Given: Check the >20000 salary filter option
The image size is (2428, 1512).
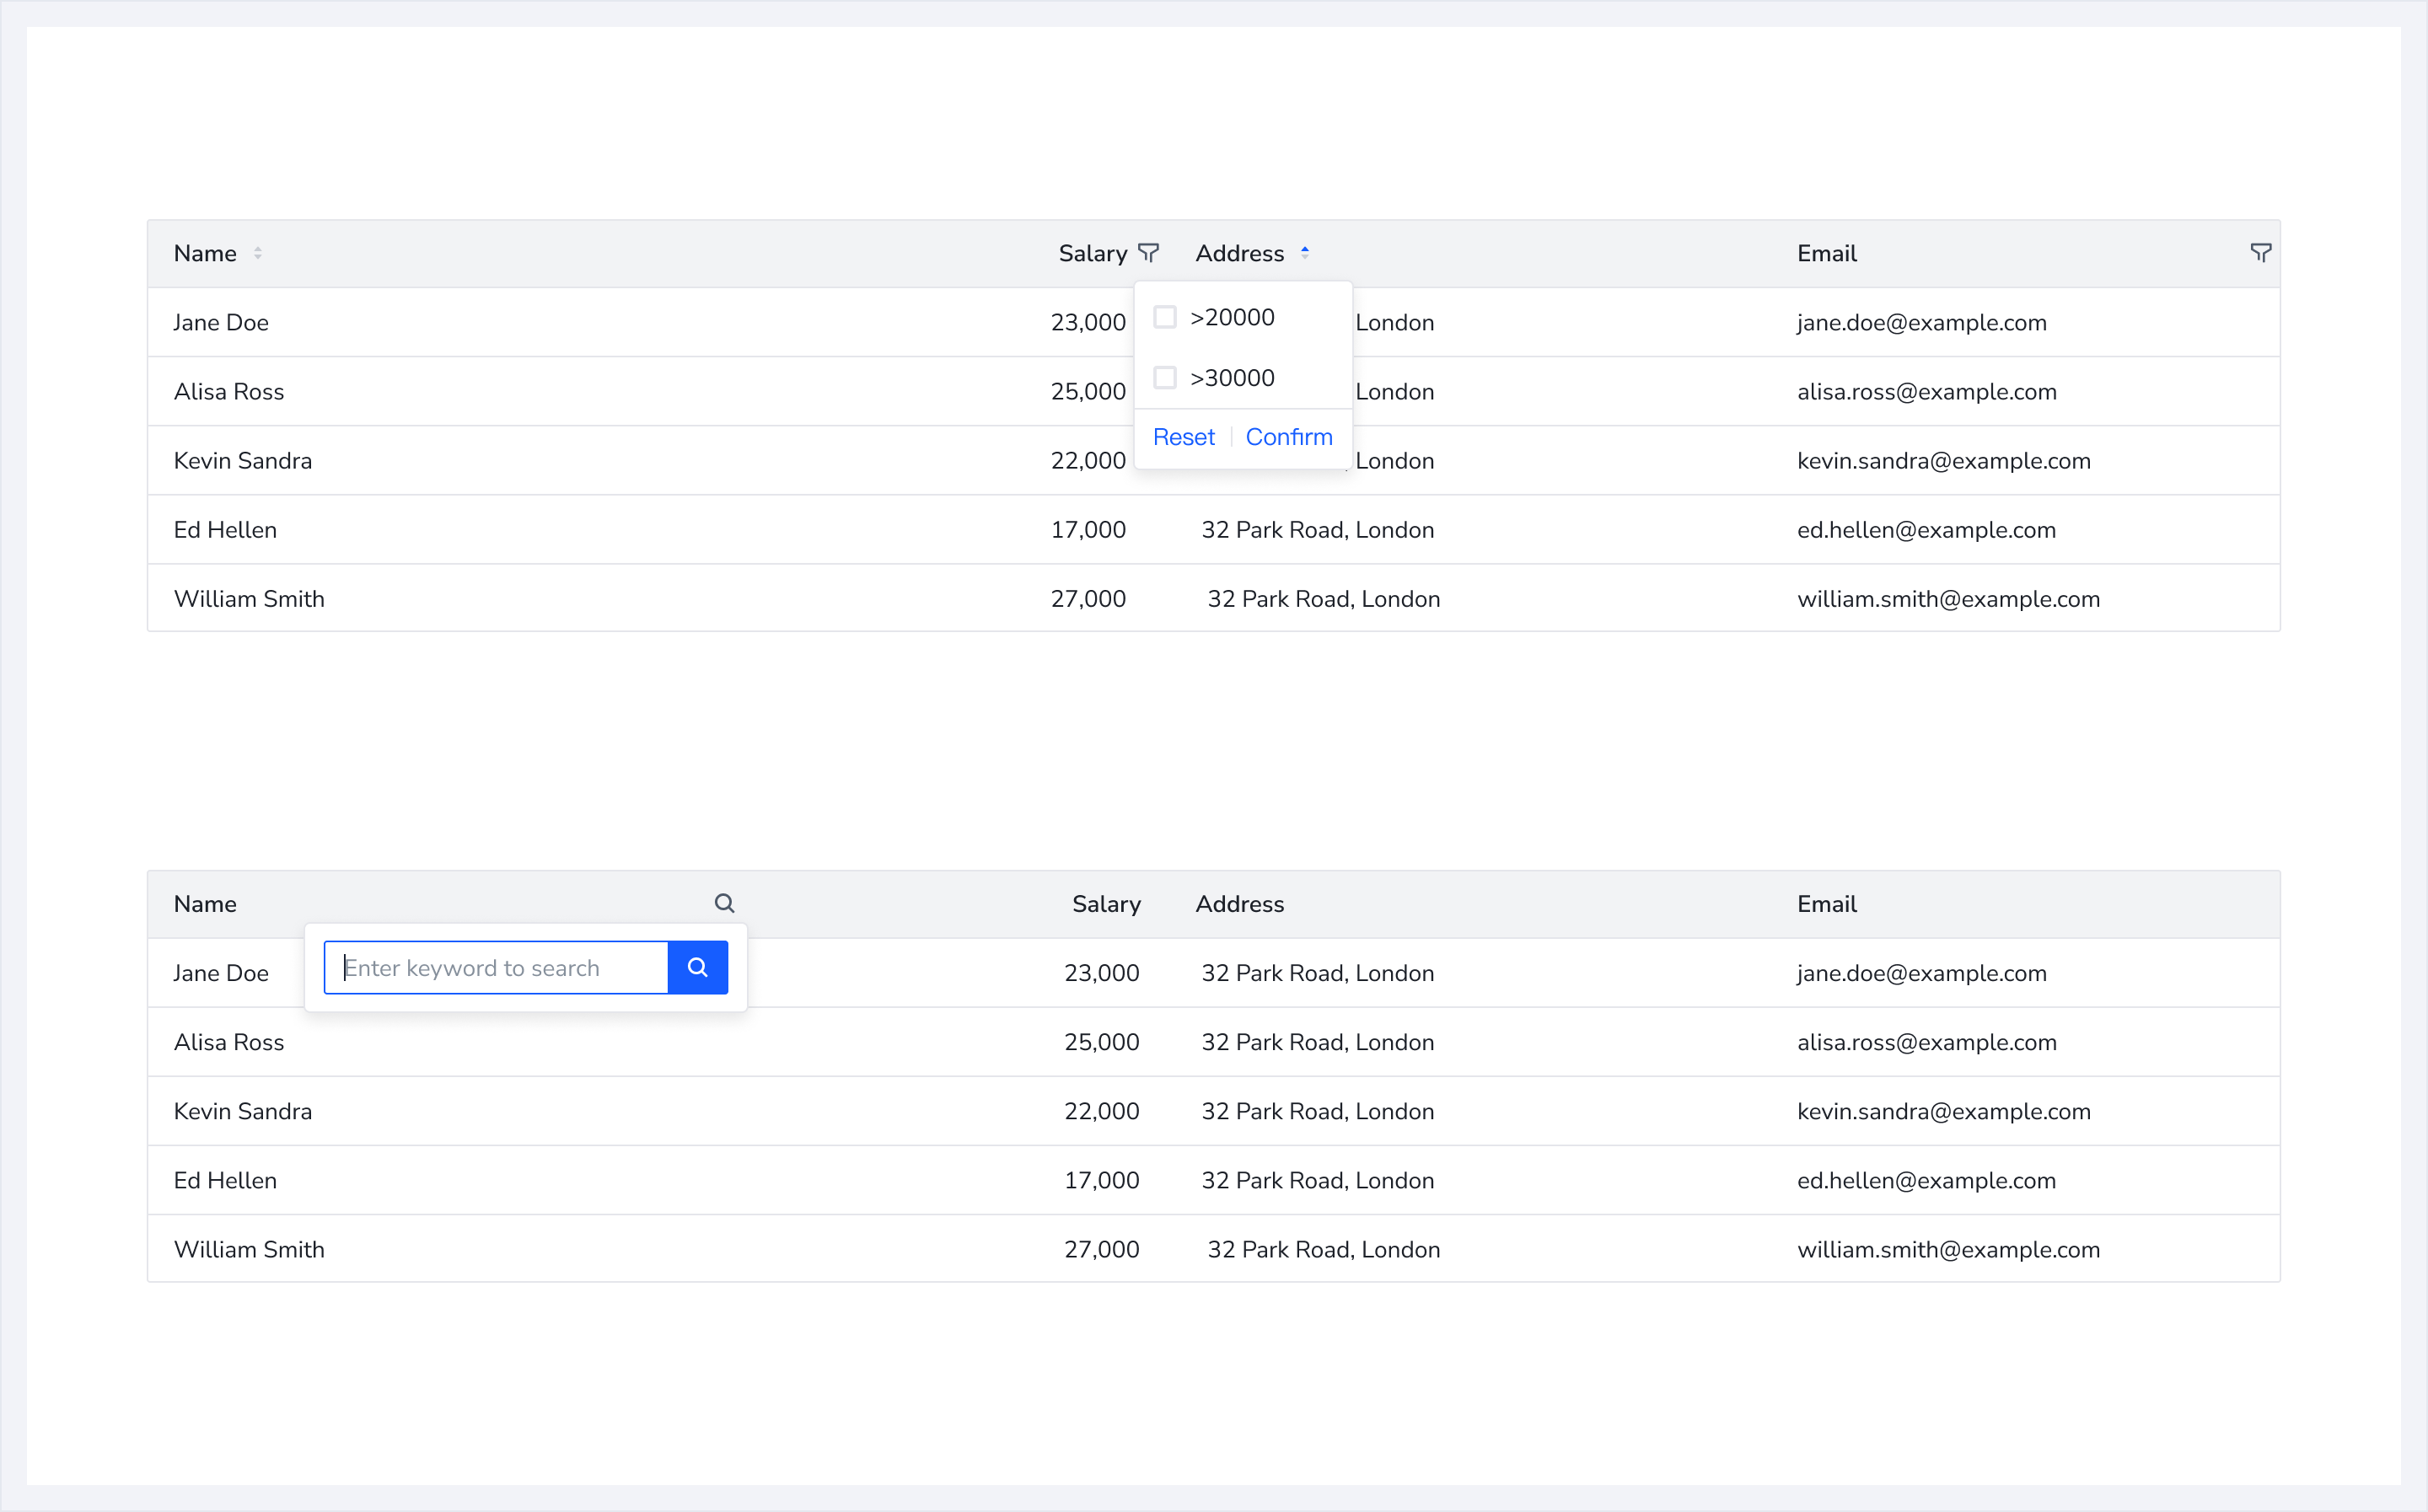Looking at the screenshot, I should [1165, 318].
